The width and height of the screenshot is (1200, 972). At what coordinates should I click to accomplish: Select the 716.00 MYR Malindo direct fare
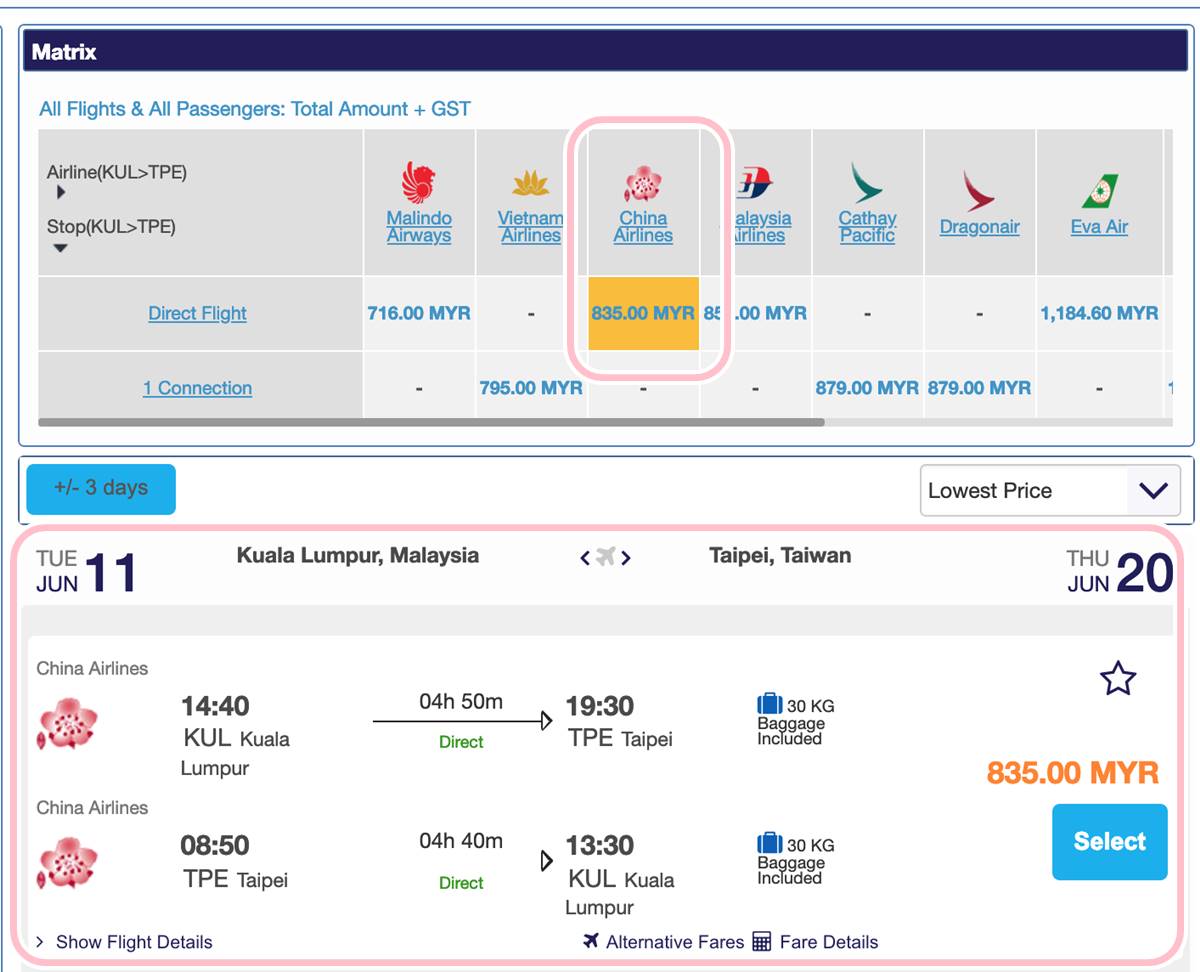pos(419,313)
